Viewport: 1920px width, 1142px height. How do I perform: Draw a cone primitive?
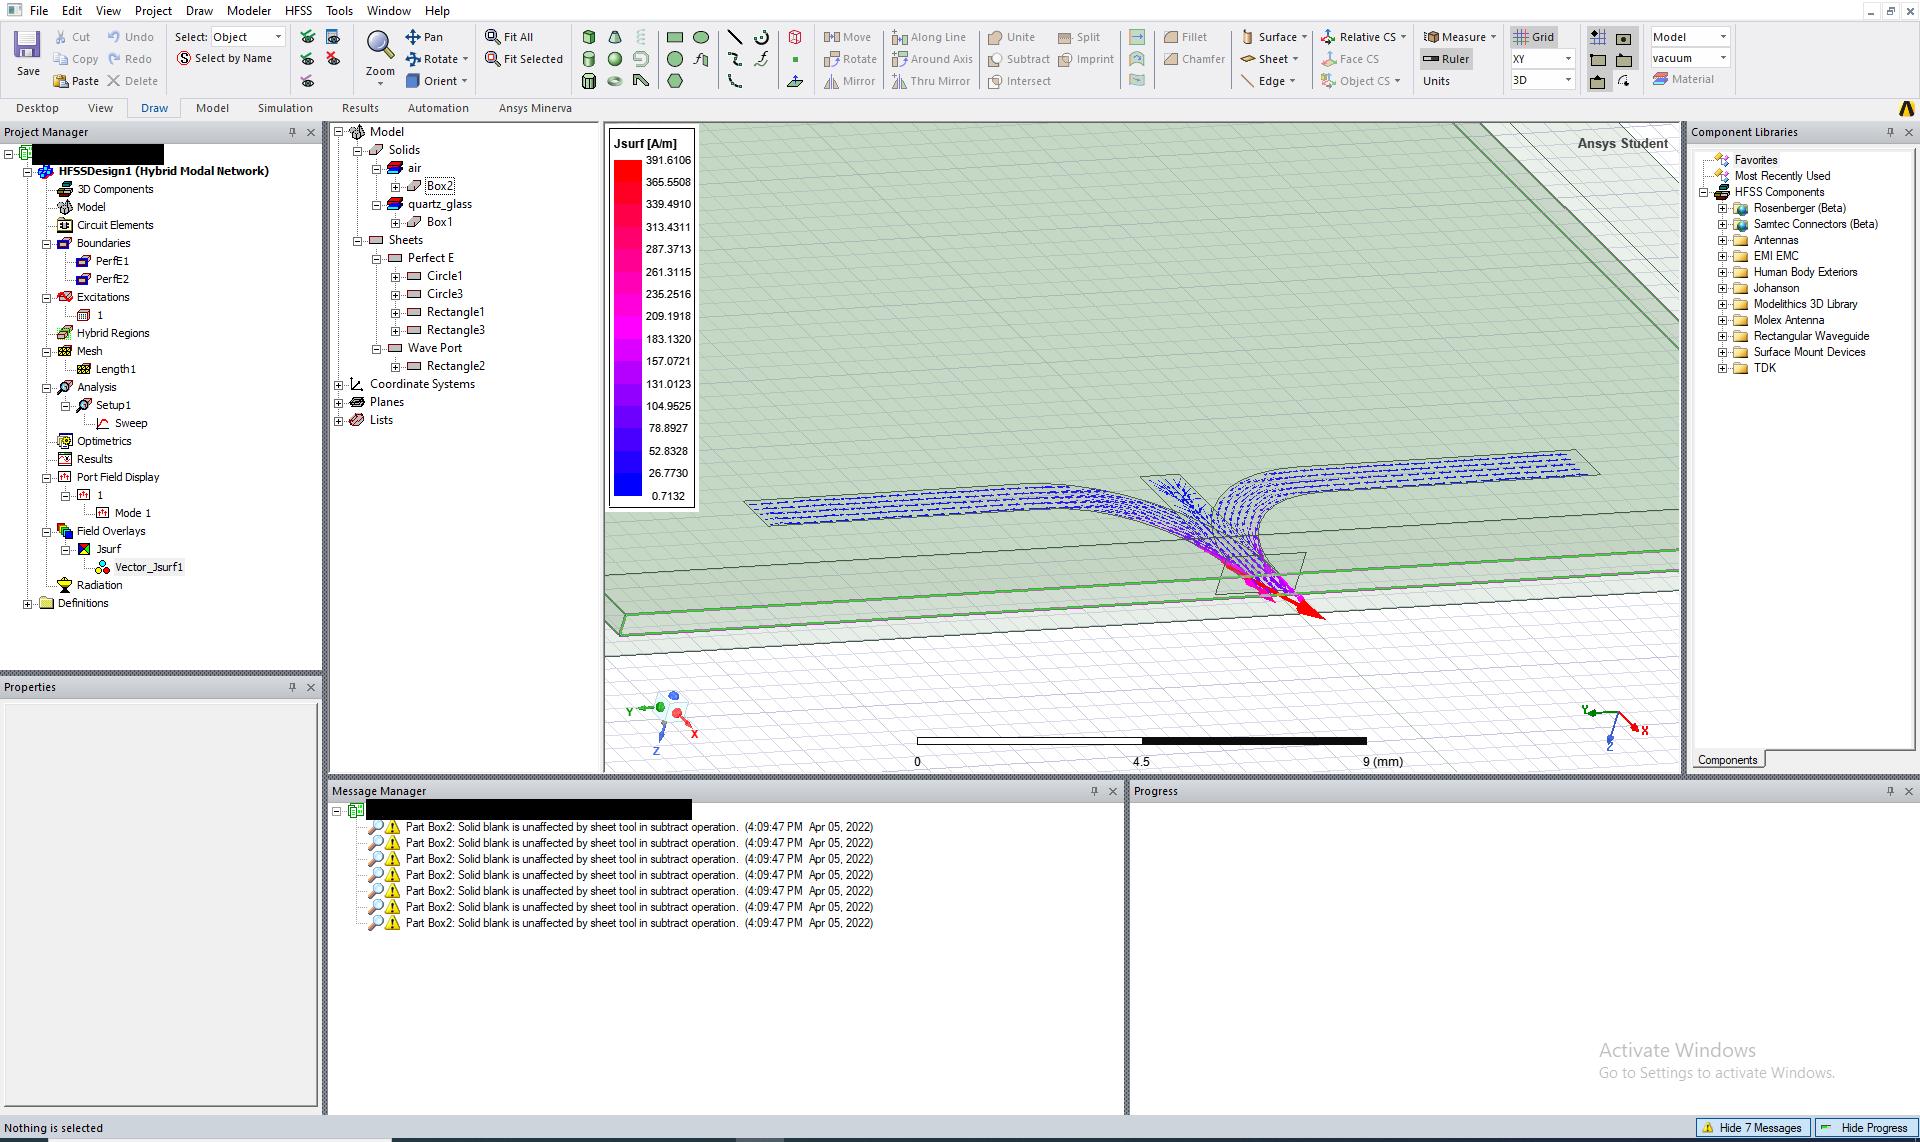point(615,37)
